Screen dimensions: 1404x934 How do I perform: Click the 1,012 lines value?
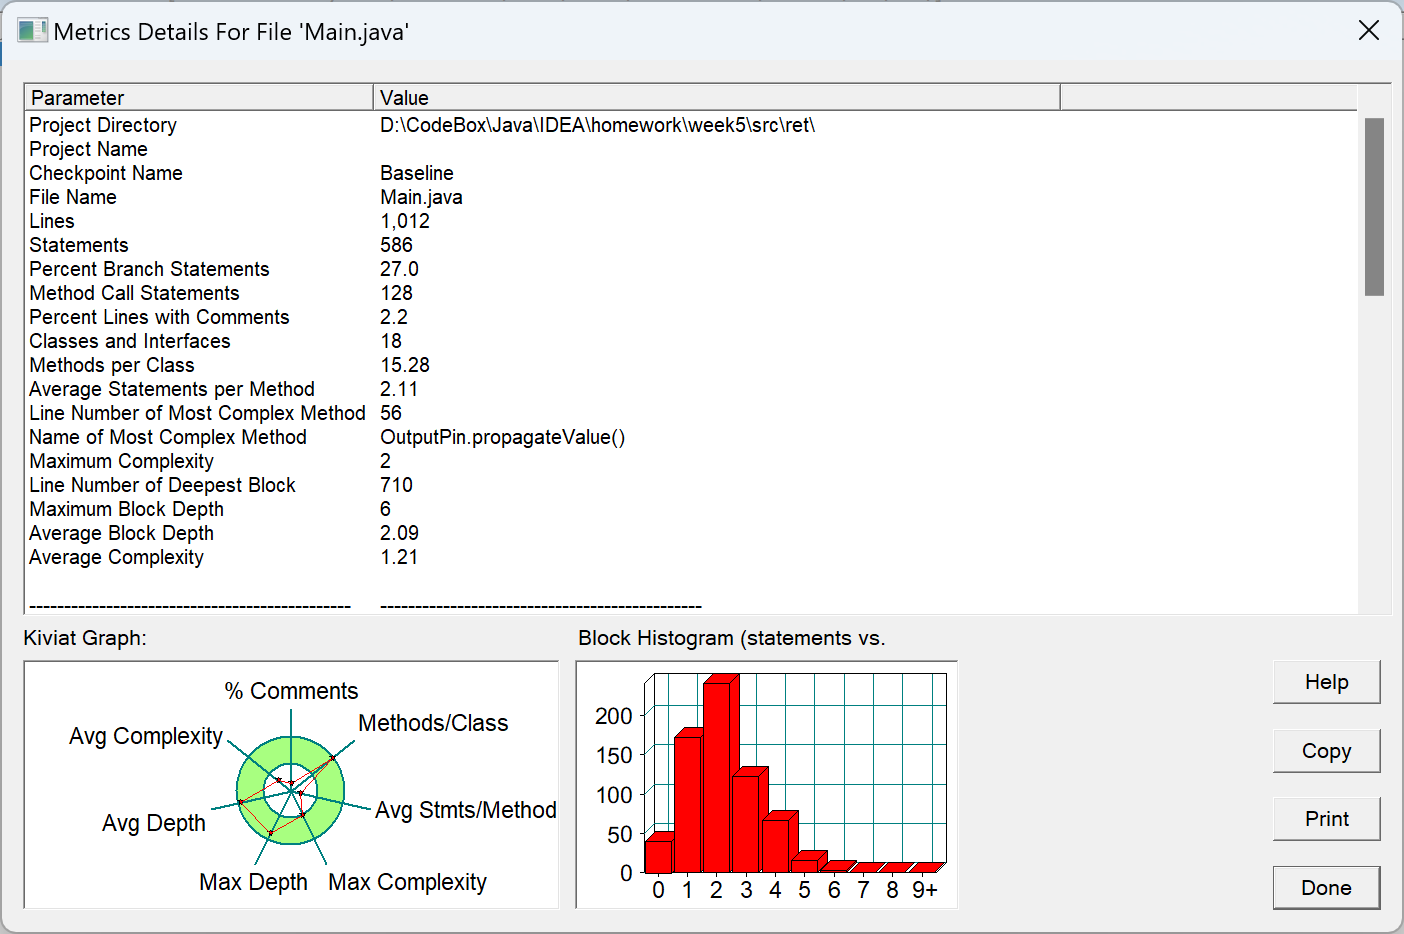405,221
